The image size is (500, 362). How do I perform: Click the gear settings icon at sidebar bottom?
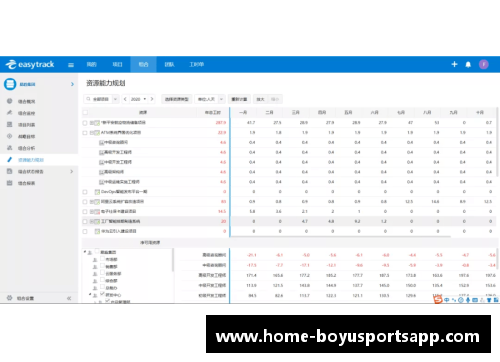coord(9,298)
